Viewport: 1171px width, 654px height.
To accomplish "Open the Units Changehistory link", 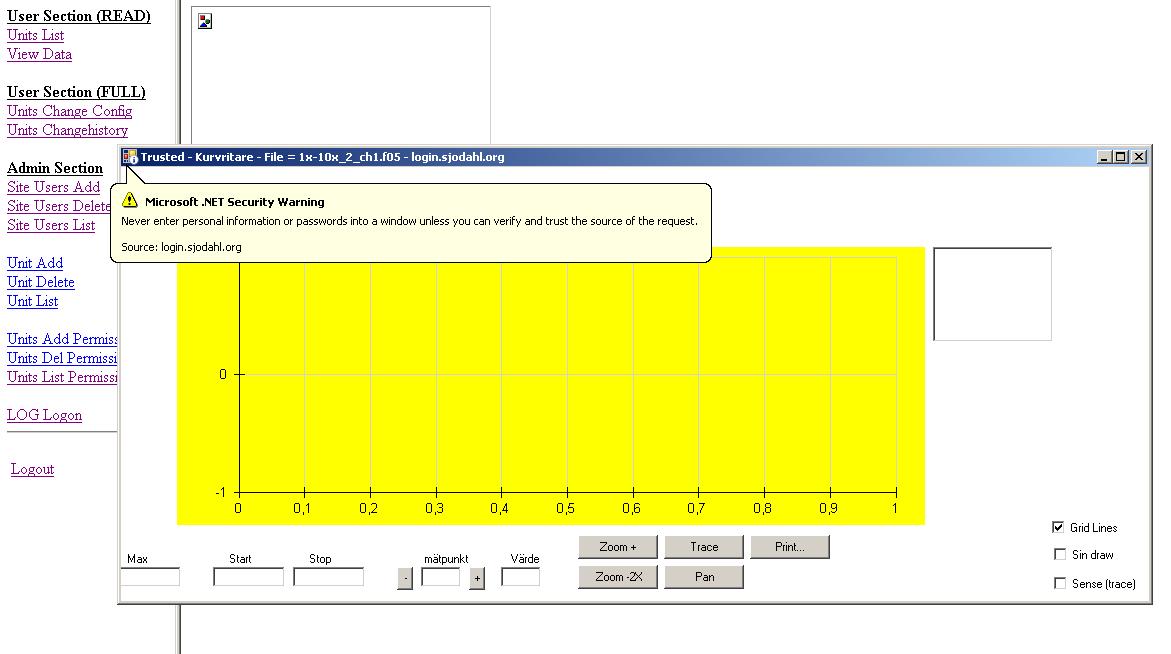I will click(67, 130).
